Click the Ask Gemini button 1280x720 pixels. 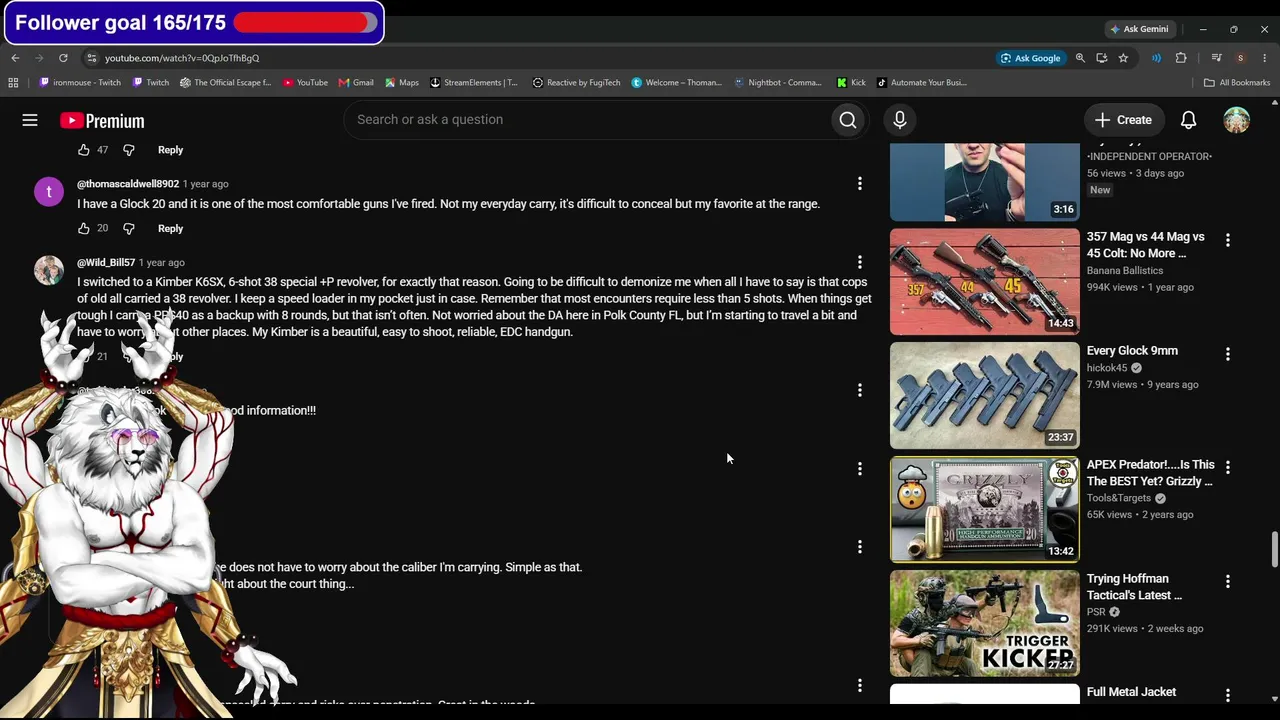point(1139,29)
